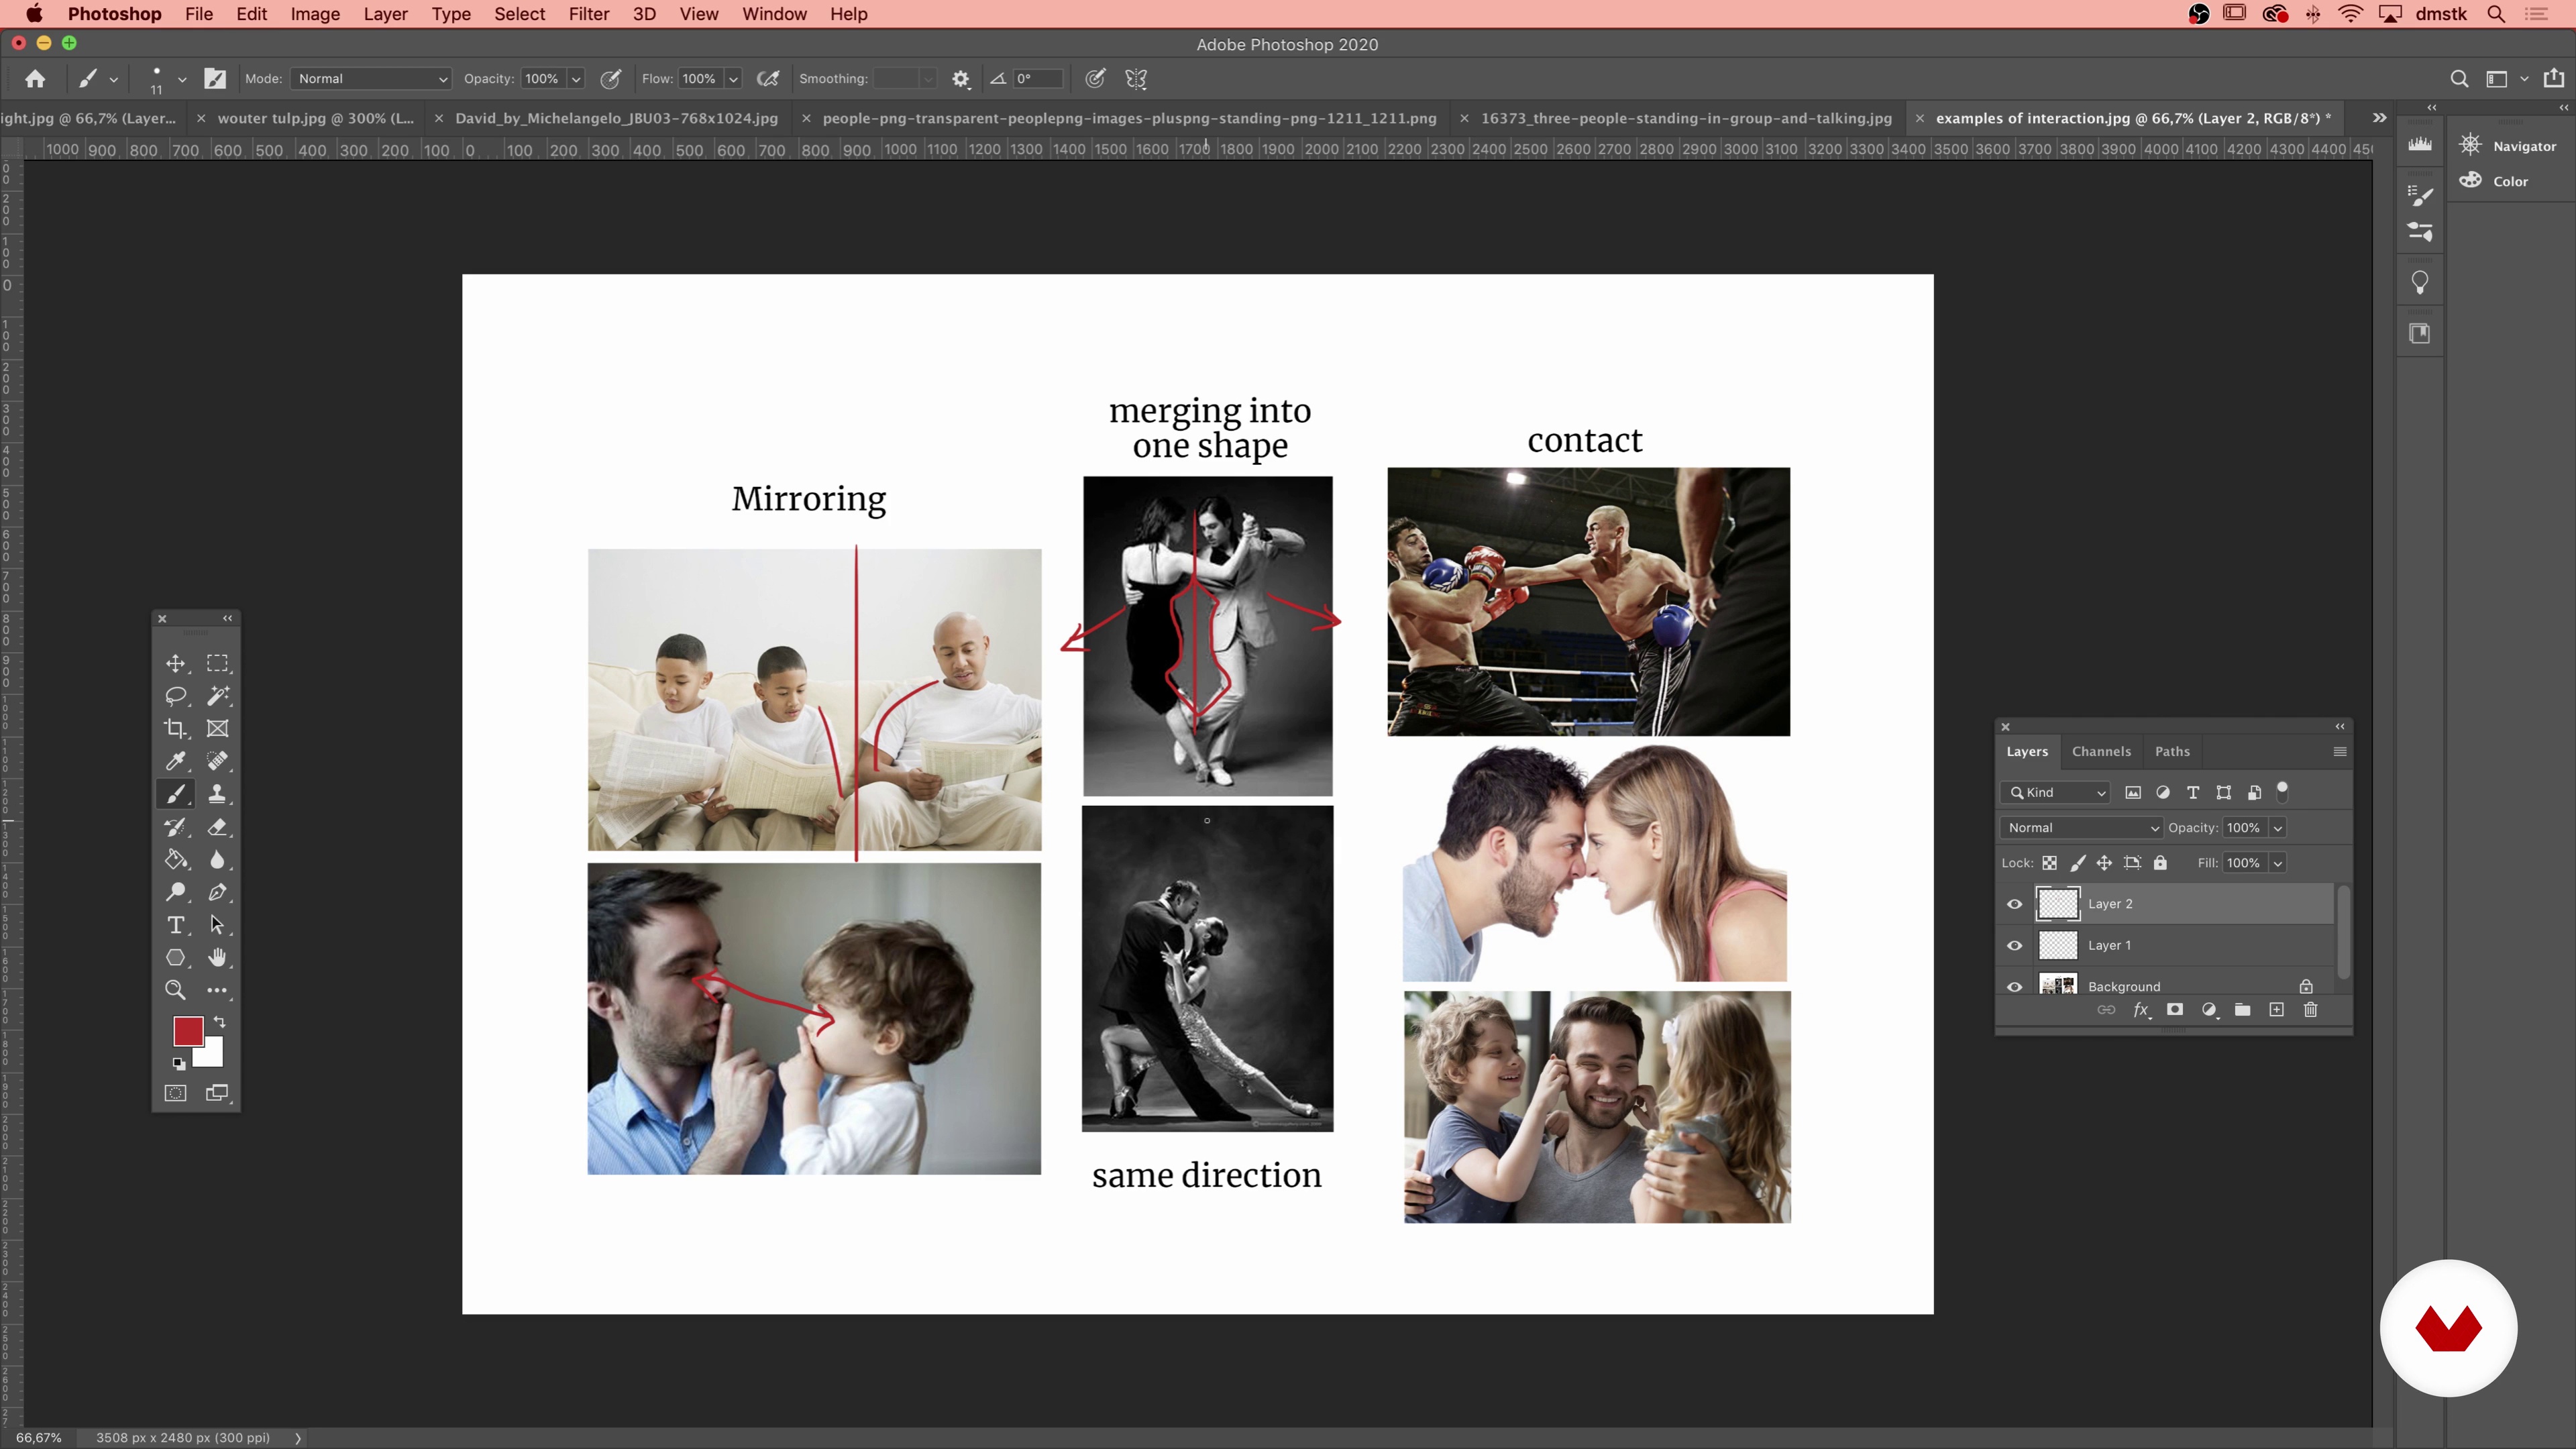The image size is (2576, 1449).
Task: Switch to the Channels tab
Action: (2100, 751)
